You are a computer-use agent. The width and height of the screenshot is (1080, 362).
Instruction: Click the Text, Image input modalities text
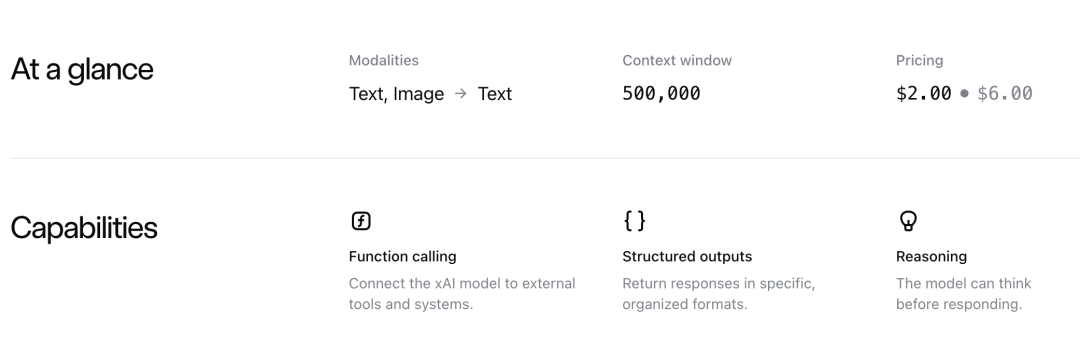click(x=396, y=94)
